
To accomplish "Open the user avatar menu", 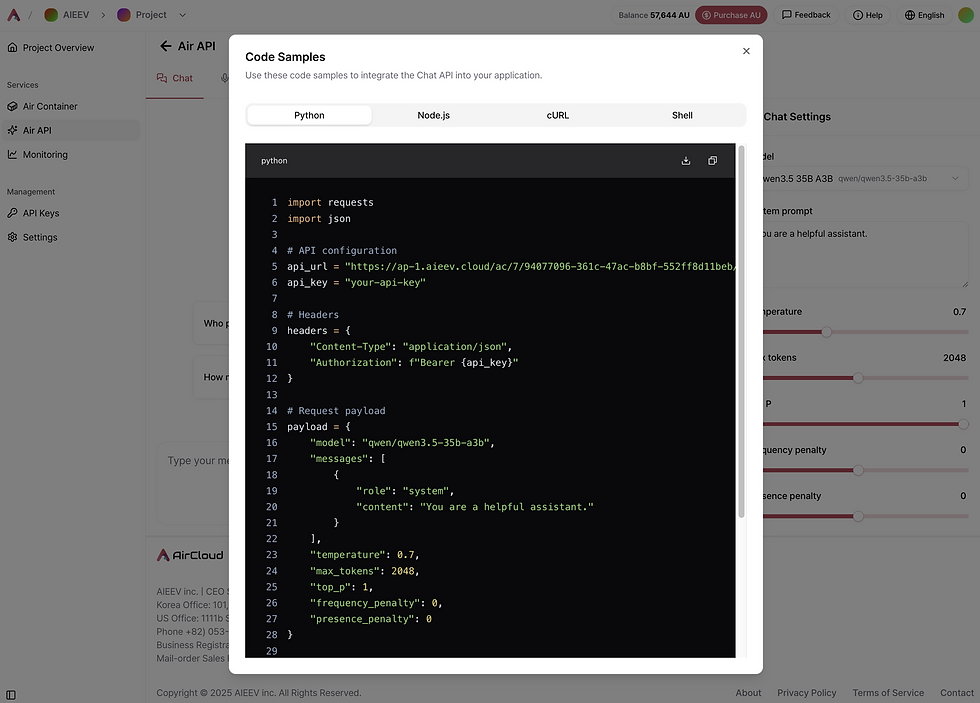I will (x=966, y=15).
